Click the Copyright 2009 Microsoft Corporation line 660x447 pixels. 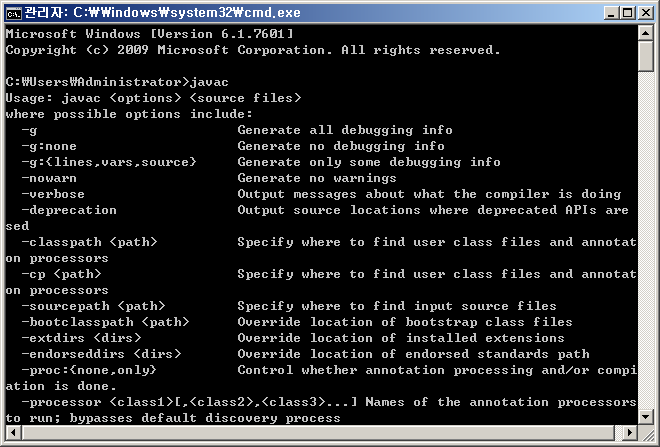tap(253, 50)
